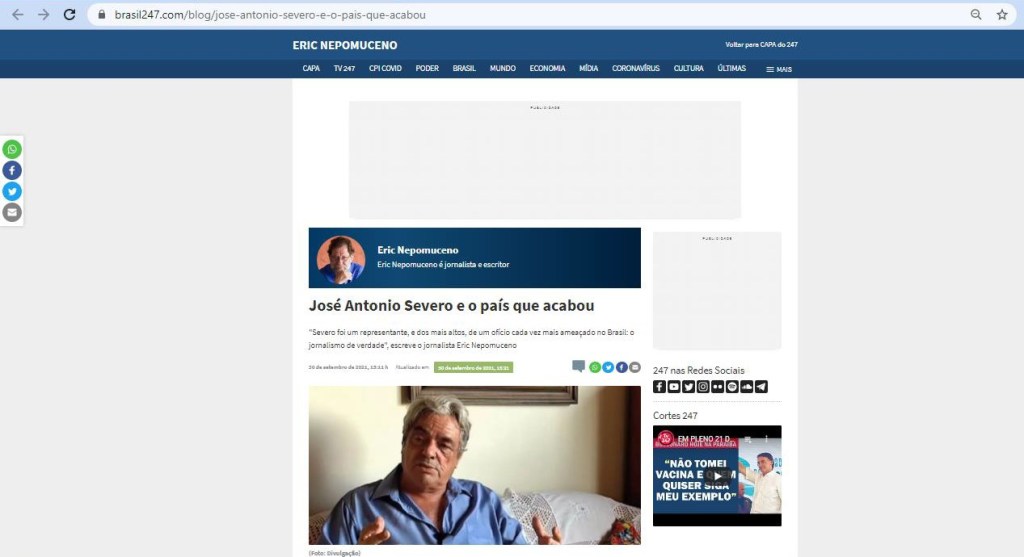Expand the MAIS hamburger menu
1024x557 pixels.
[x=779, y=69]
